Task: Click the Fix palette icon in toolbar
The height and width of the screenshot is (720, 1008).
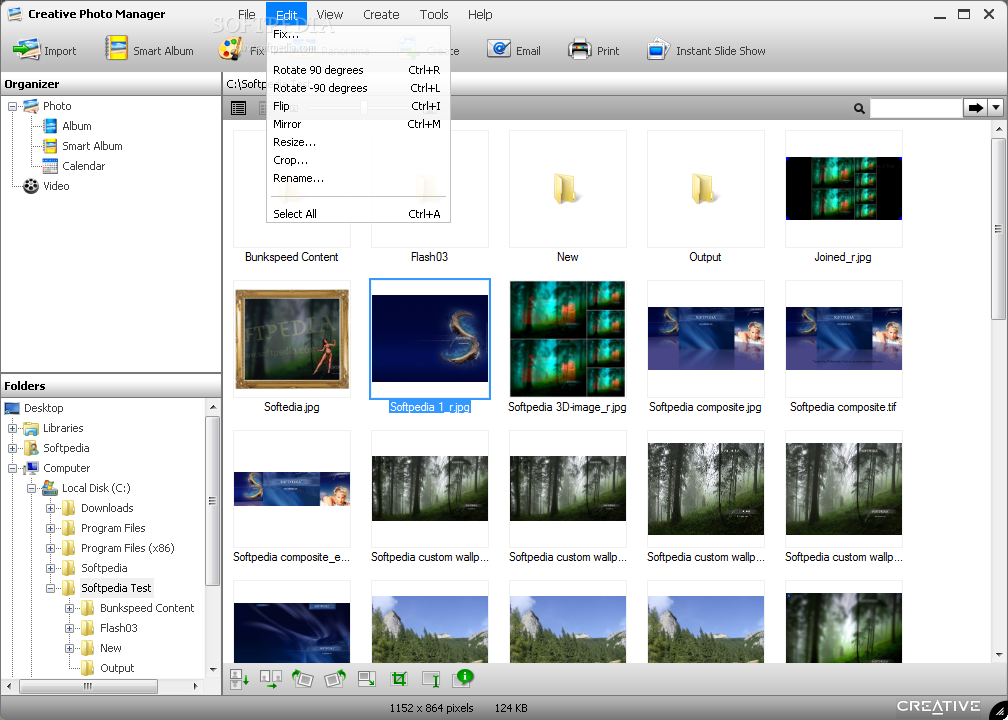Action: (x=230, y=50)
